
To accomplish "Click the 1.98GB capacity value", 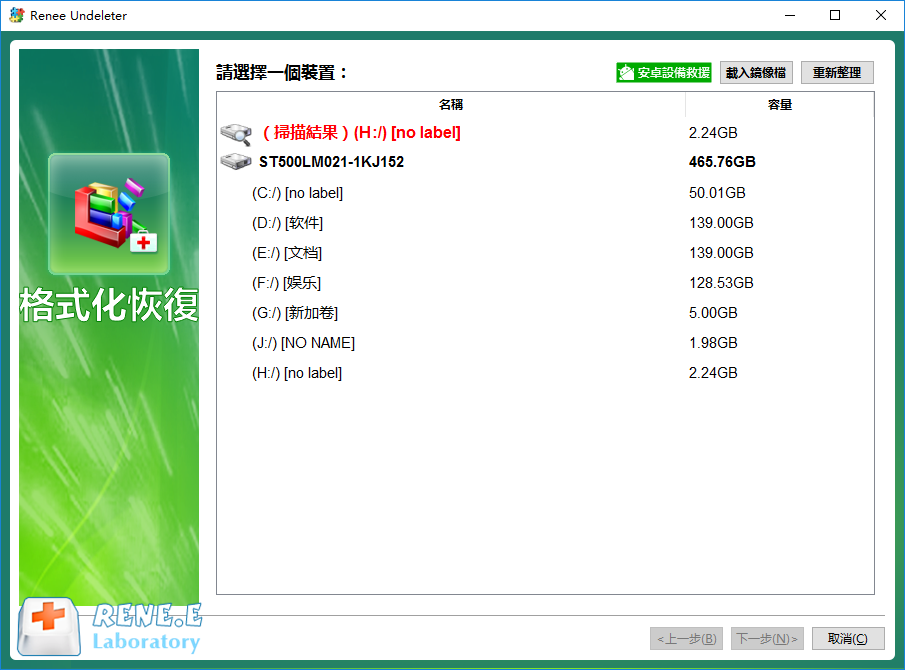I will pos(713,343).
